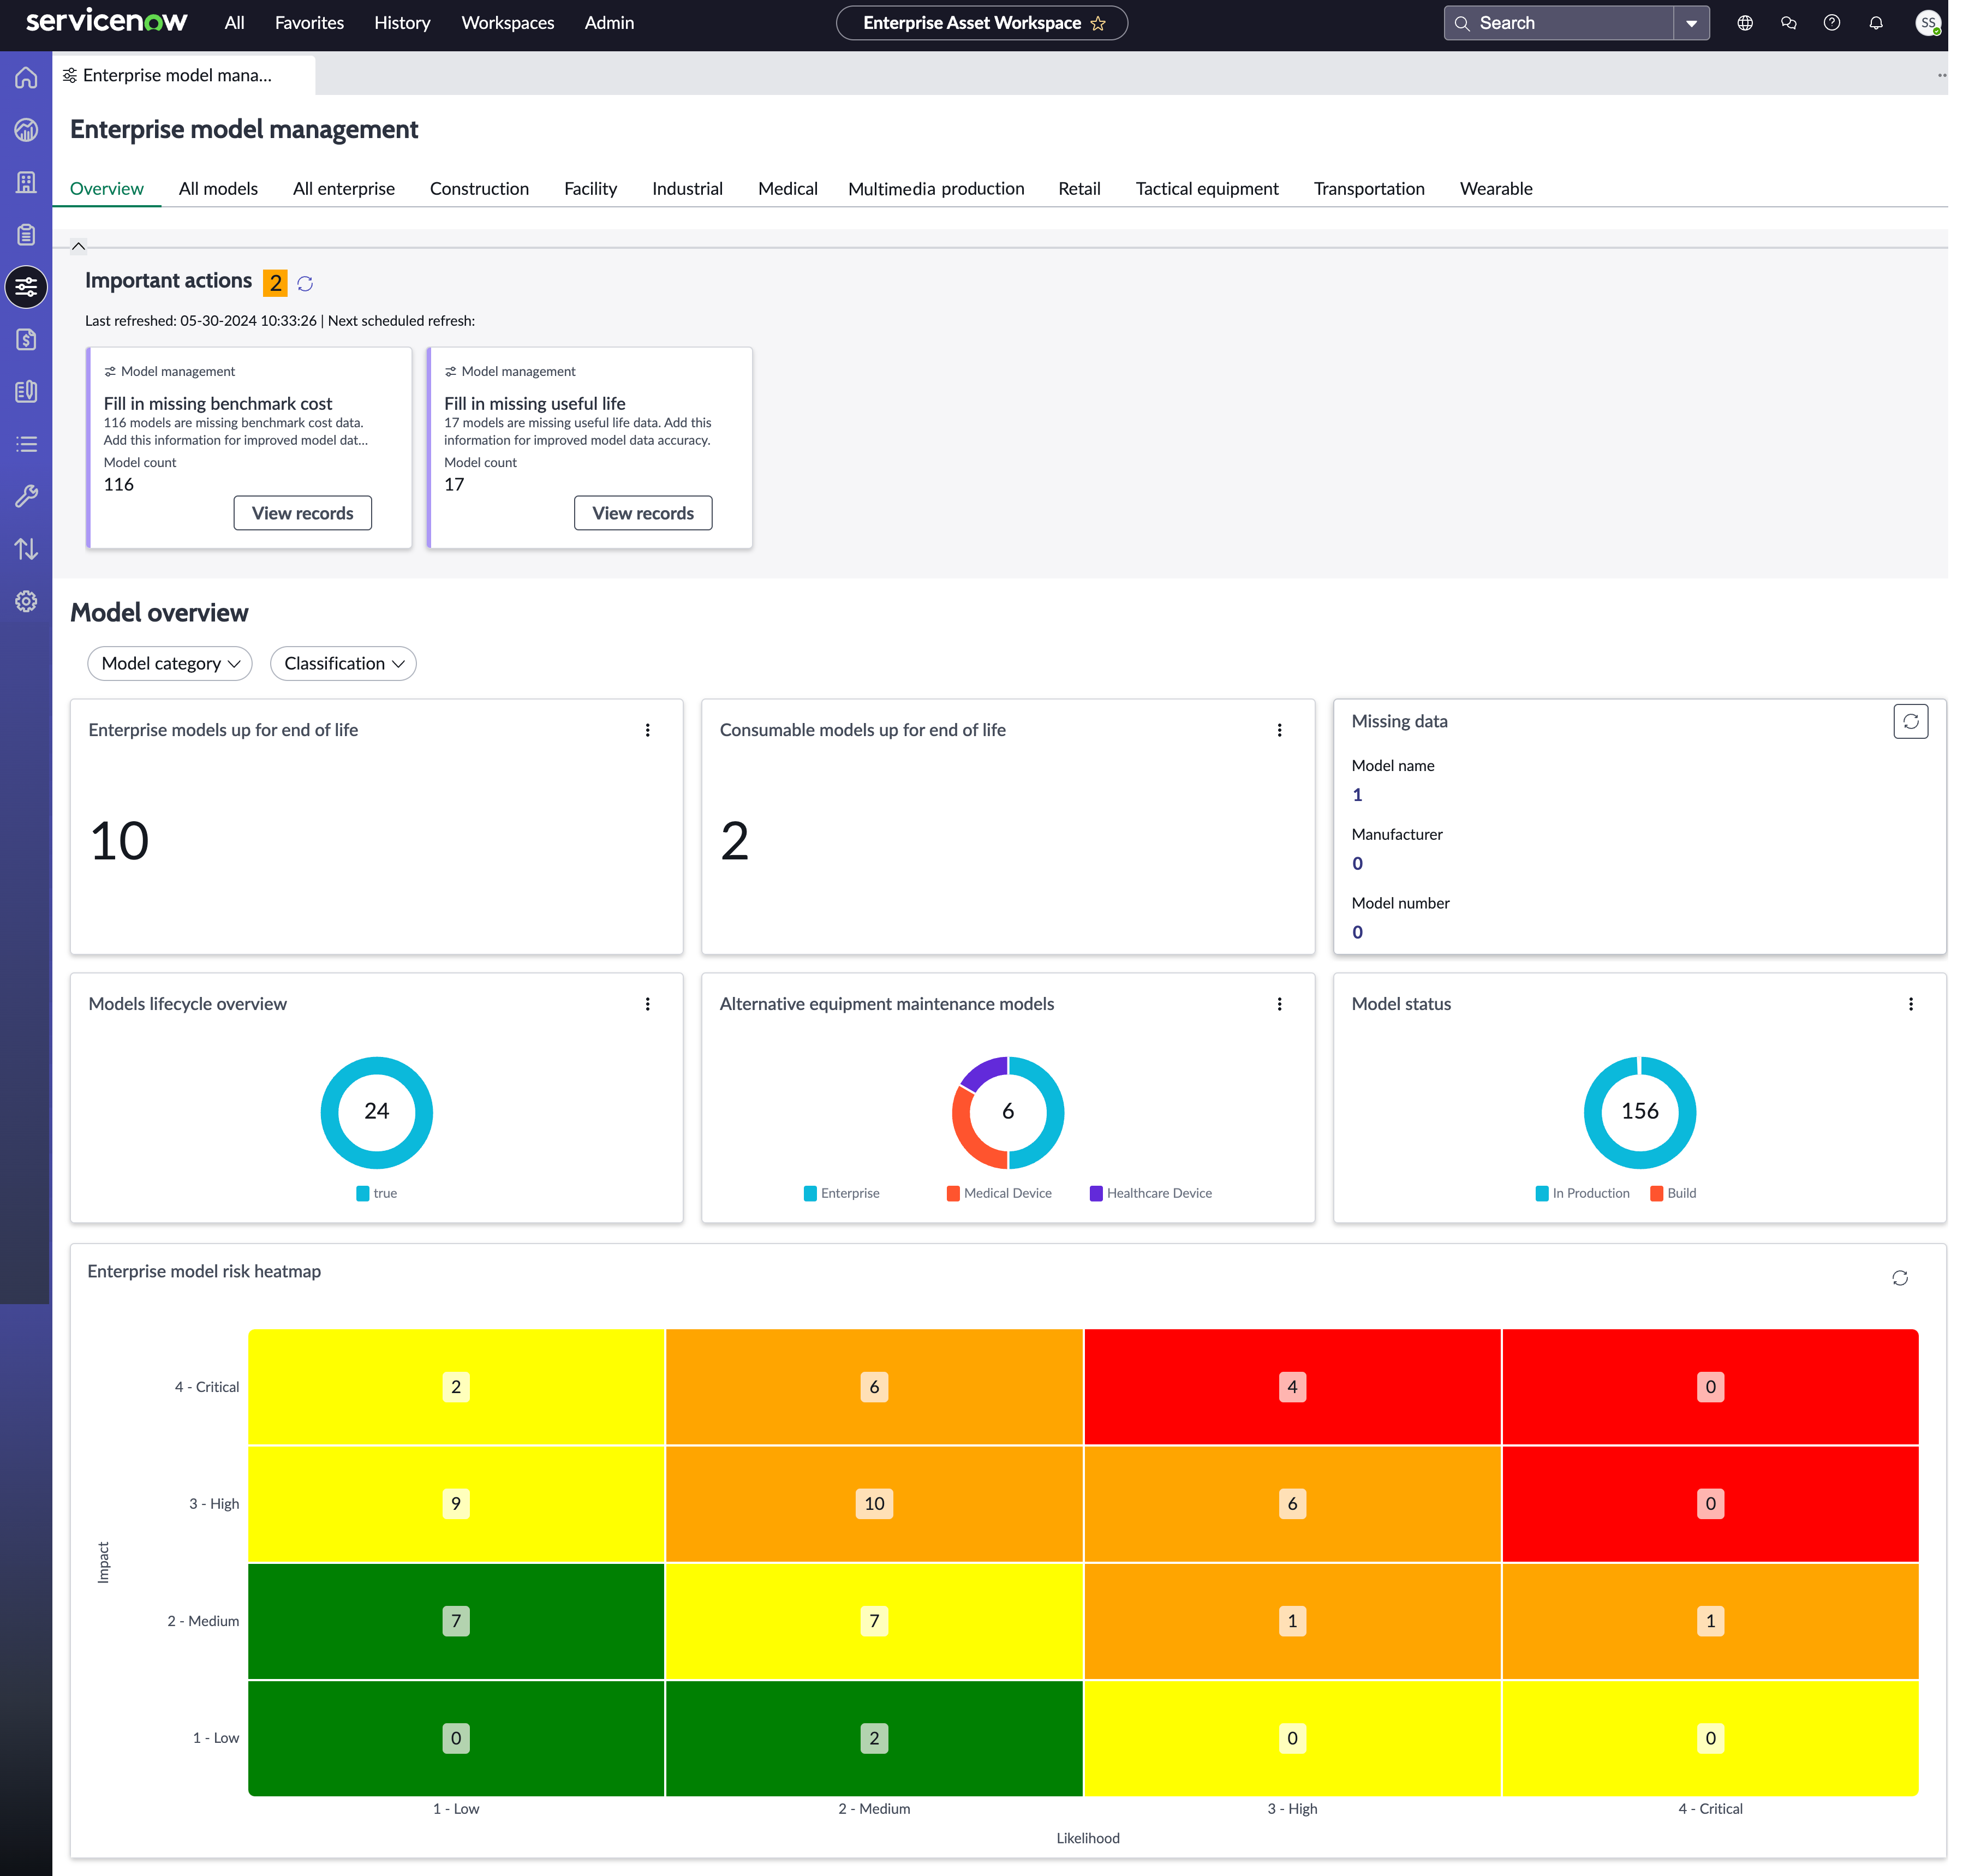
Task: Open the sidebar settings gear icon
Action: 26,602
